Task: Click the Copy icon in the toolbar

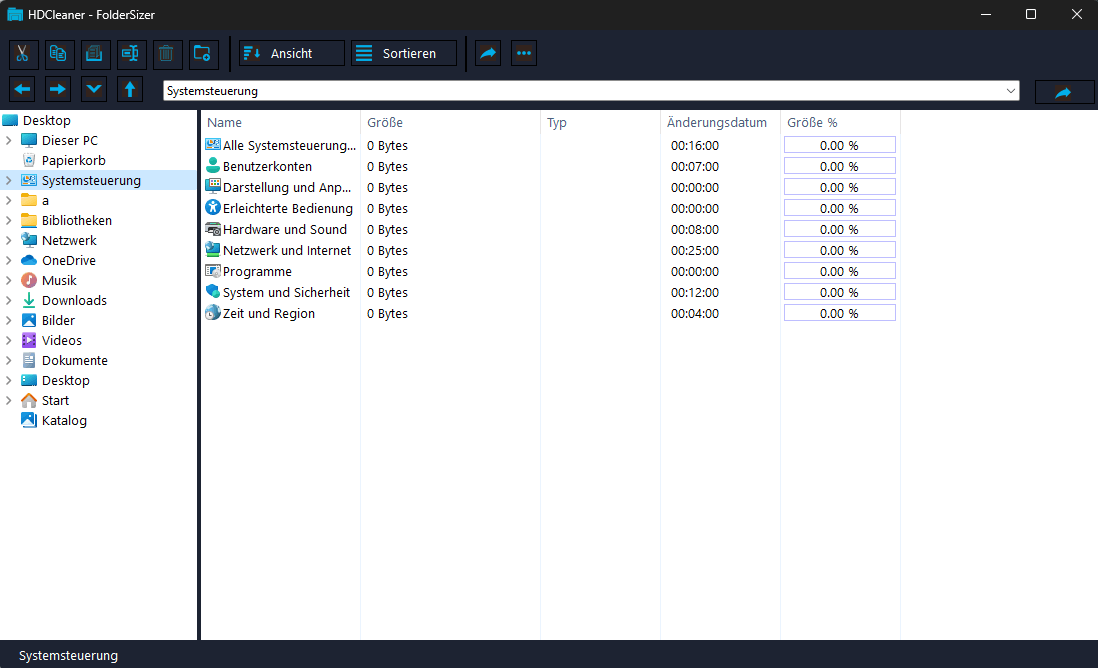Action: pyautogui.click(x=60, y=53)
